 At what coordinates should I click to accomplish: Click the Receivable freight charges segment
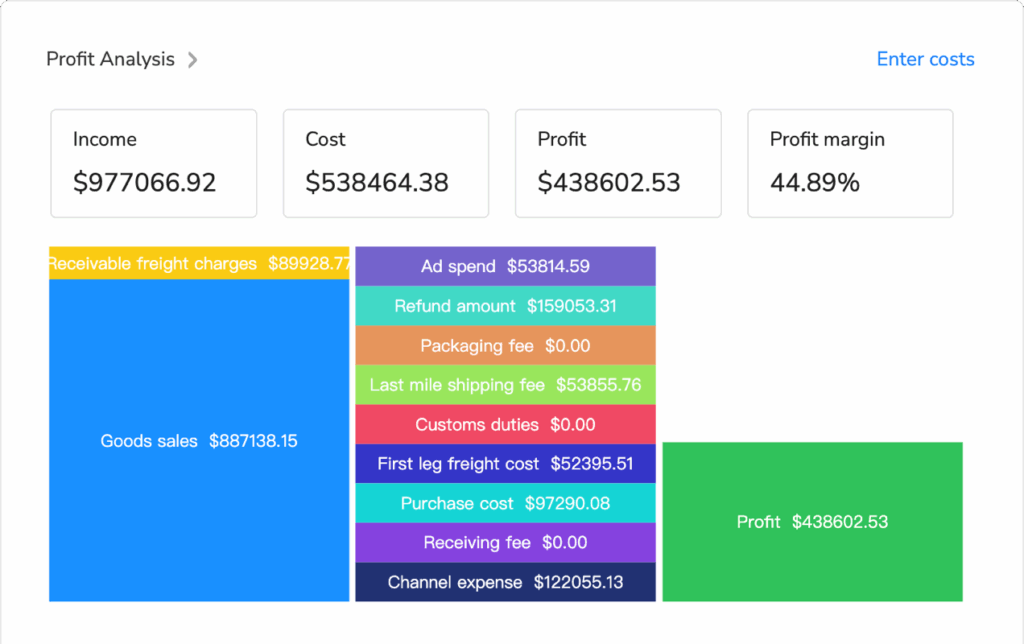point(198,264)
